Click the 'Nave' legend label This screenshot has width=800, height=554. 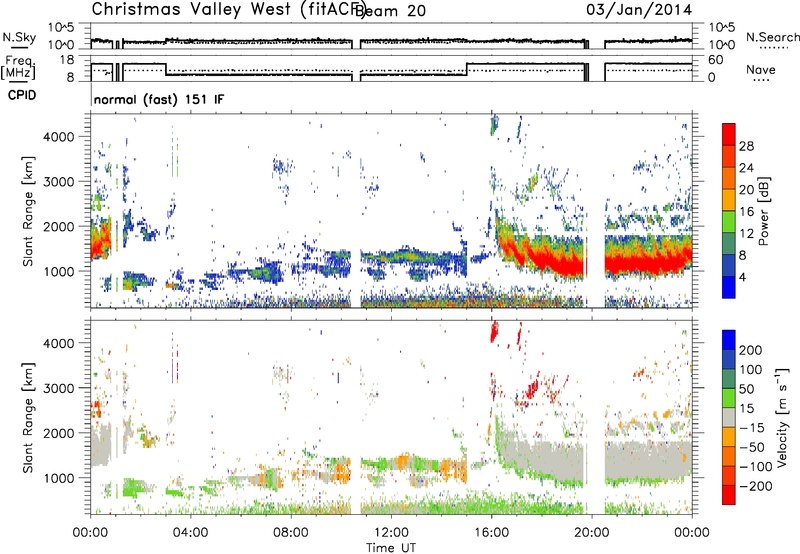761,69
